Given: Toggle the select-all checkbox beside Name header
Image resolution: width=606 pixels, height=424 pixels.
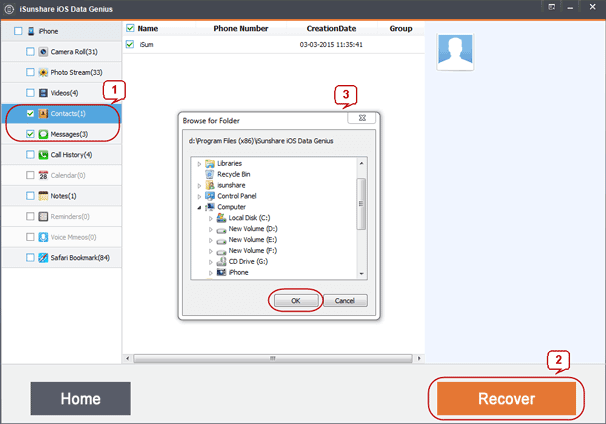Looking at the screenshot, I should [x=130, y=28].
